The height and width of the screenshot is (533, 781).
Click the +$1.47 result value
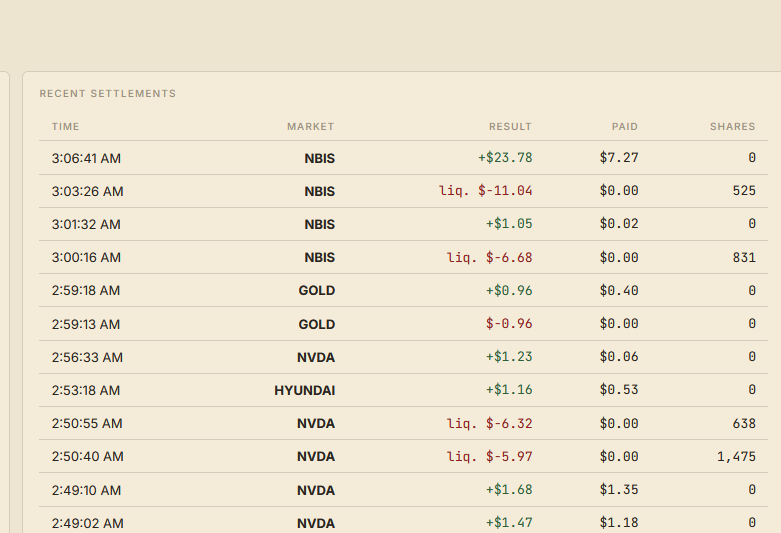pos(509,523)
